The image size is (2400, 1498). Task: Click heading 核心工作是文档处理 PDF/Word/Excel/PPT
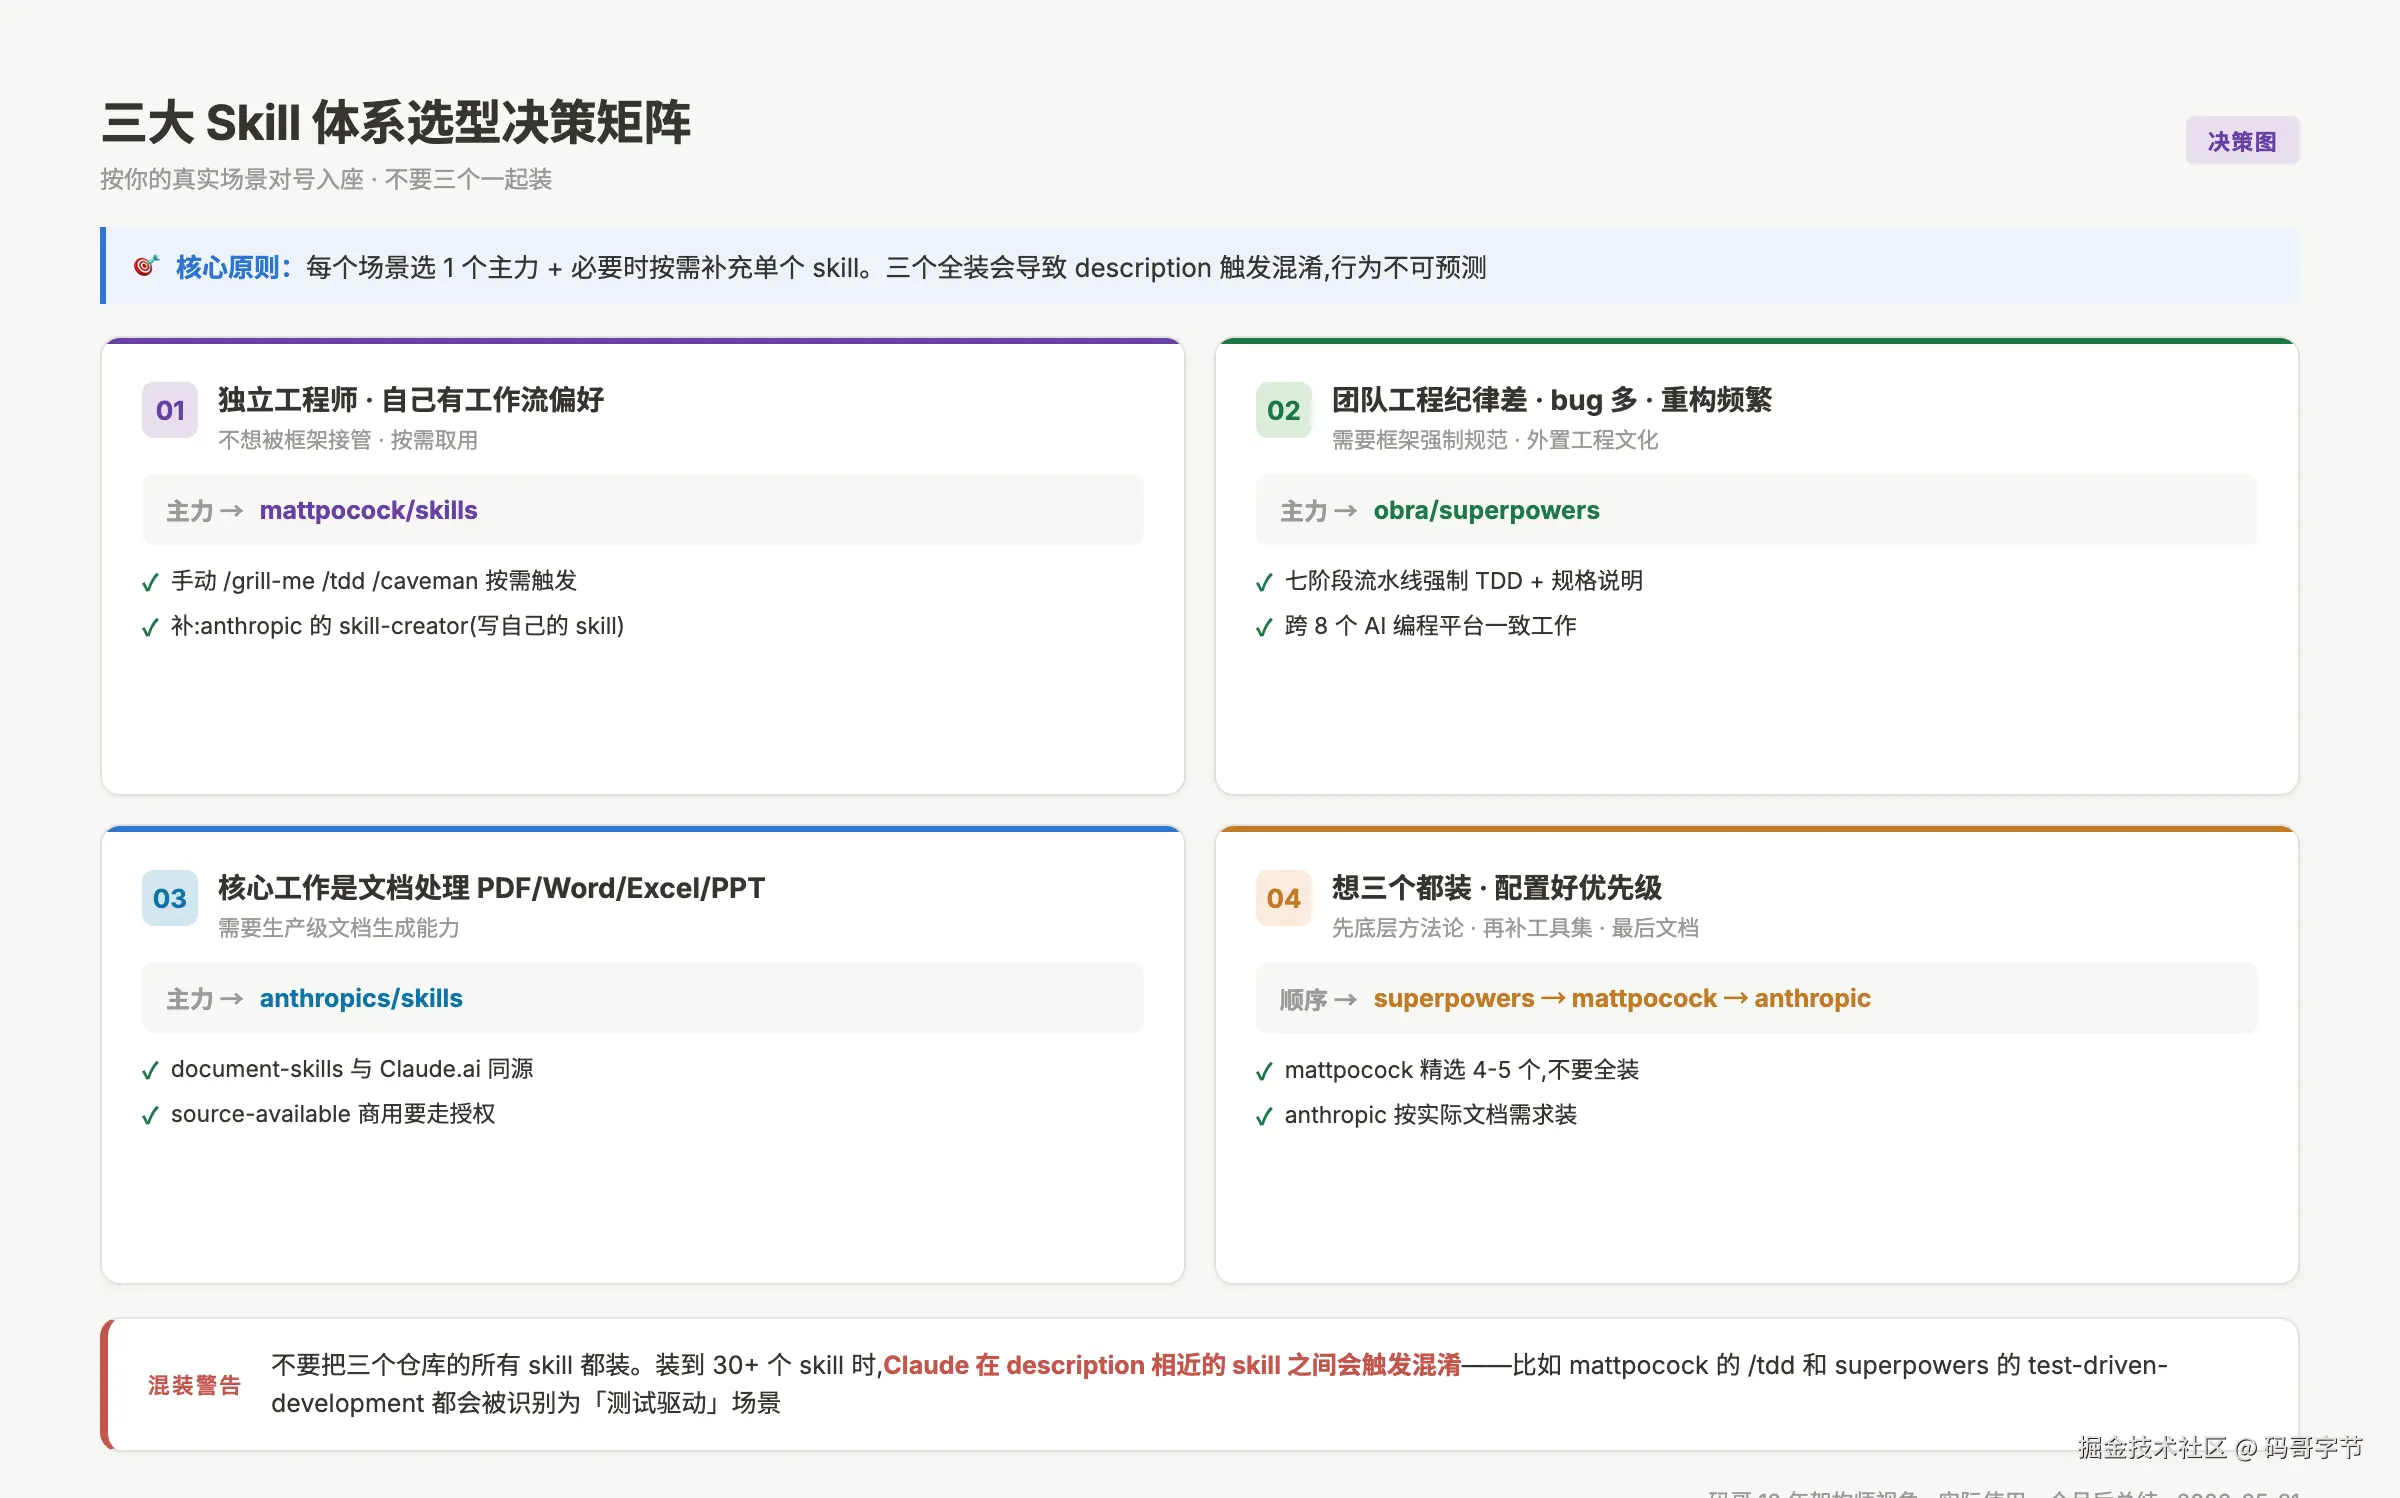(x=491, y=888)
